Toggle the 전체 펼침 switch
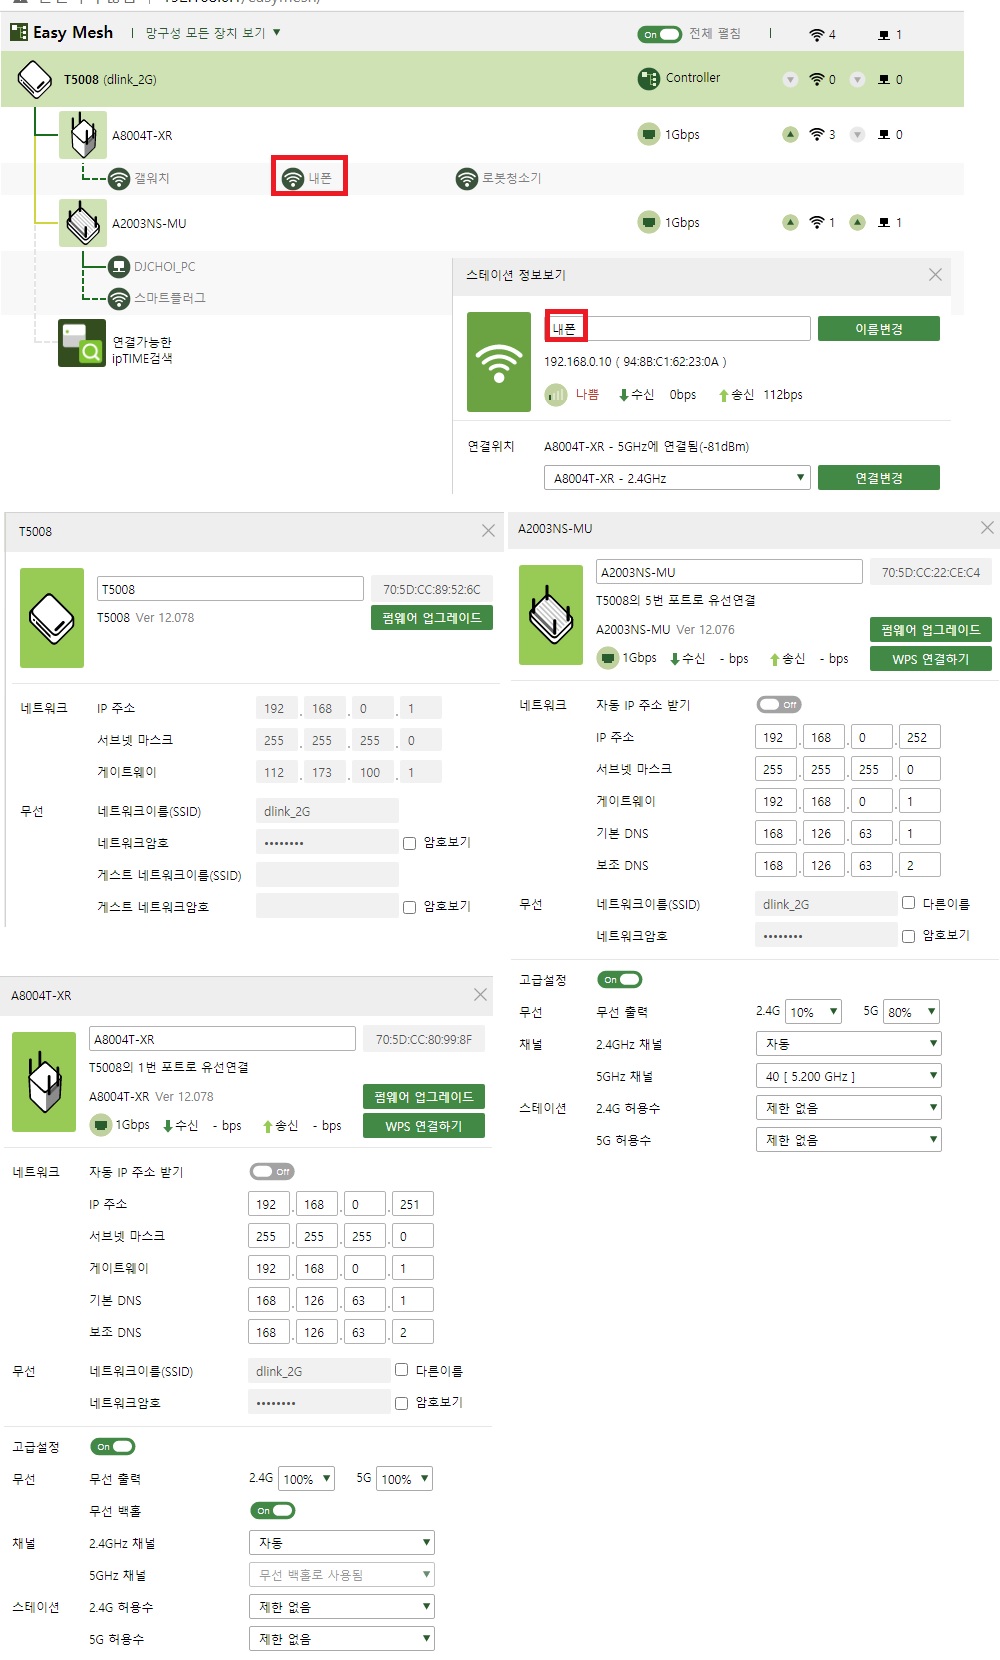The width and height of the screenshot is (1000, 1660). tap(659, 34)
